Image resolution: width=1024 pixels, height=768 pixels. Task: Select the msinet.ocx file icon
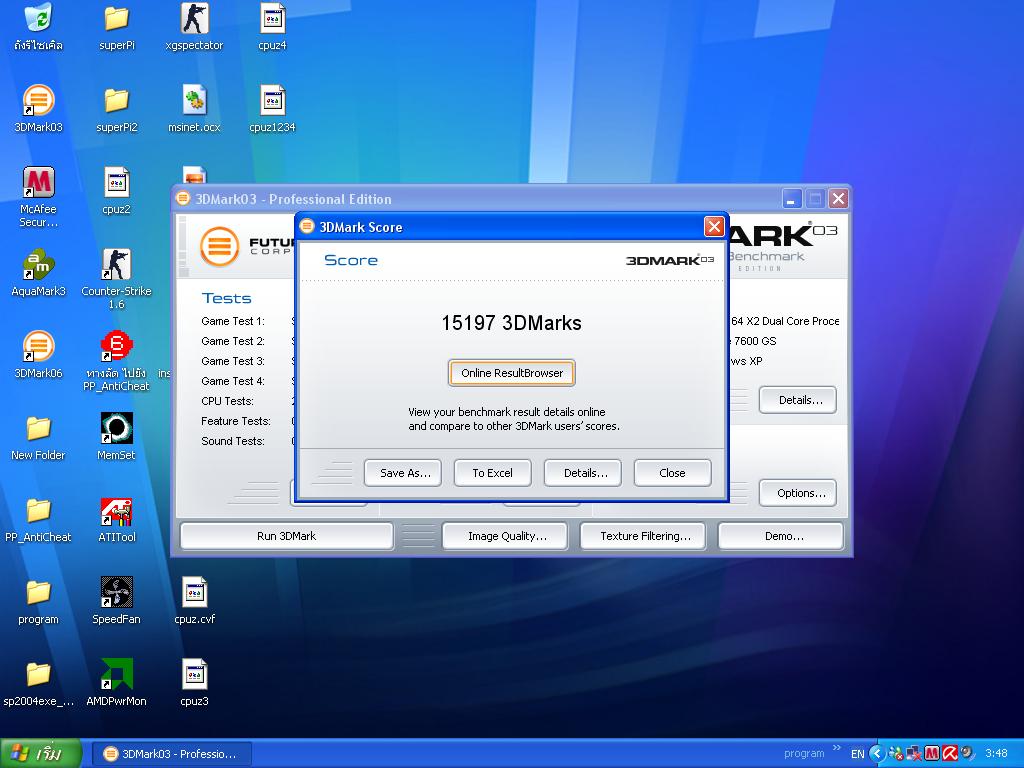(x=195, y=101)
